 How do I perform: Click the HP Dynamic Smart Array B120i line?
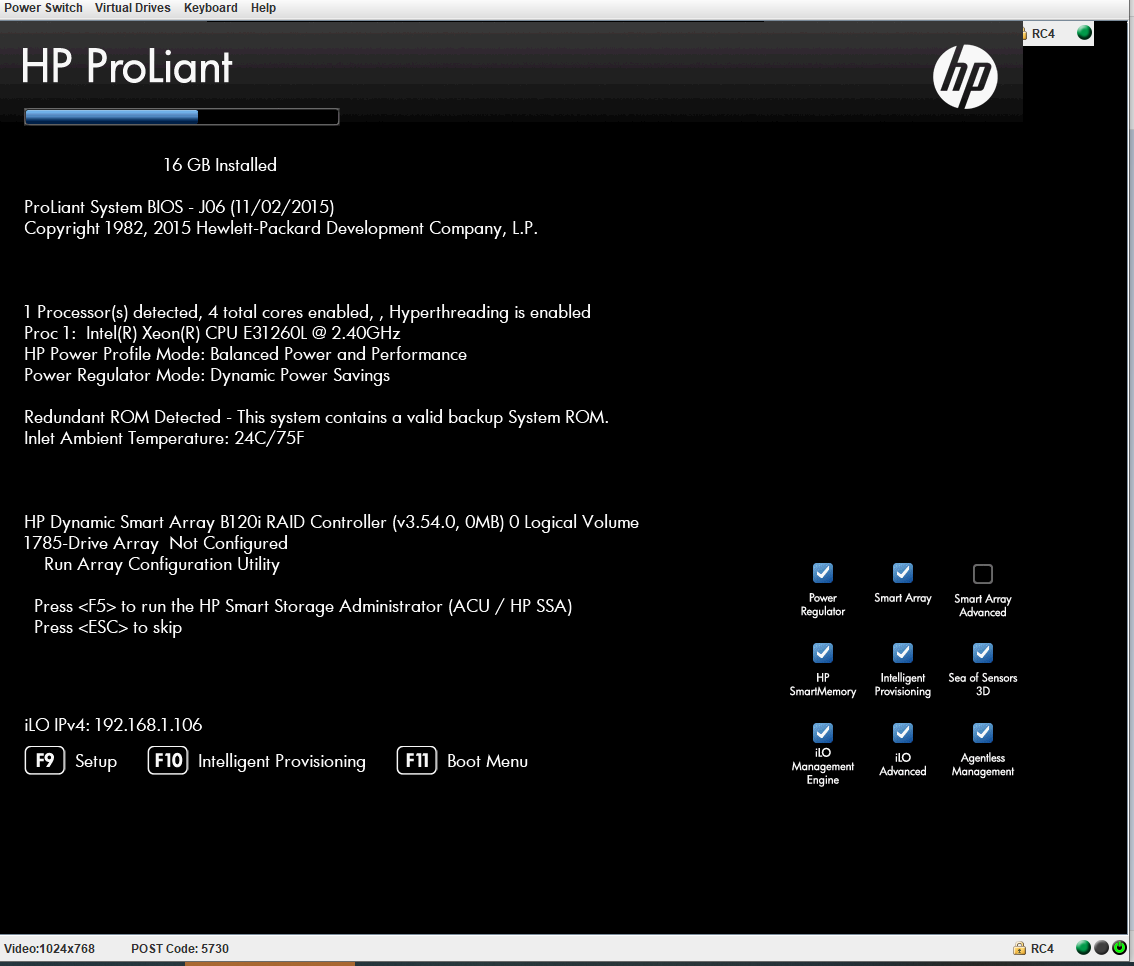click(x=331, y=522)
